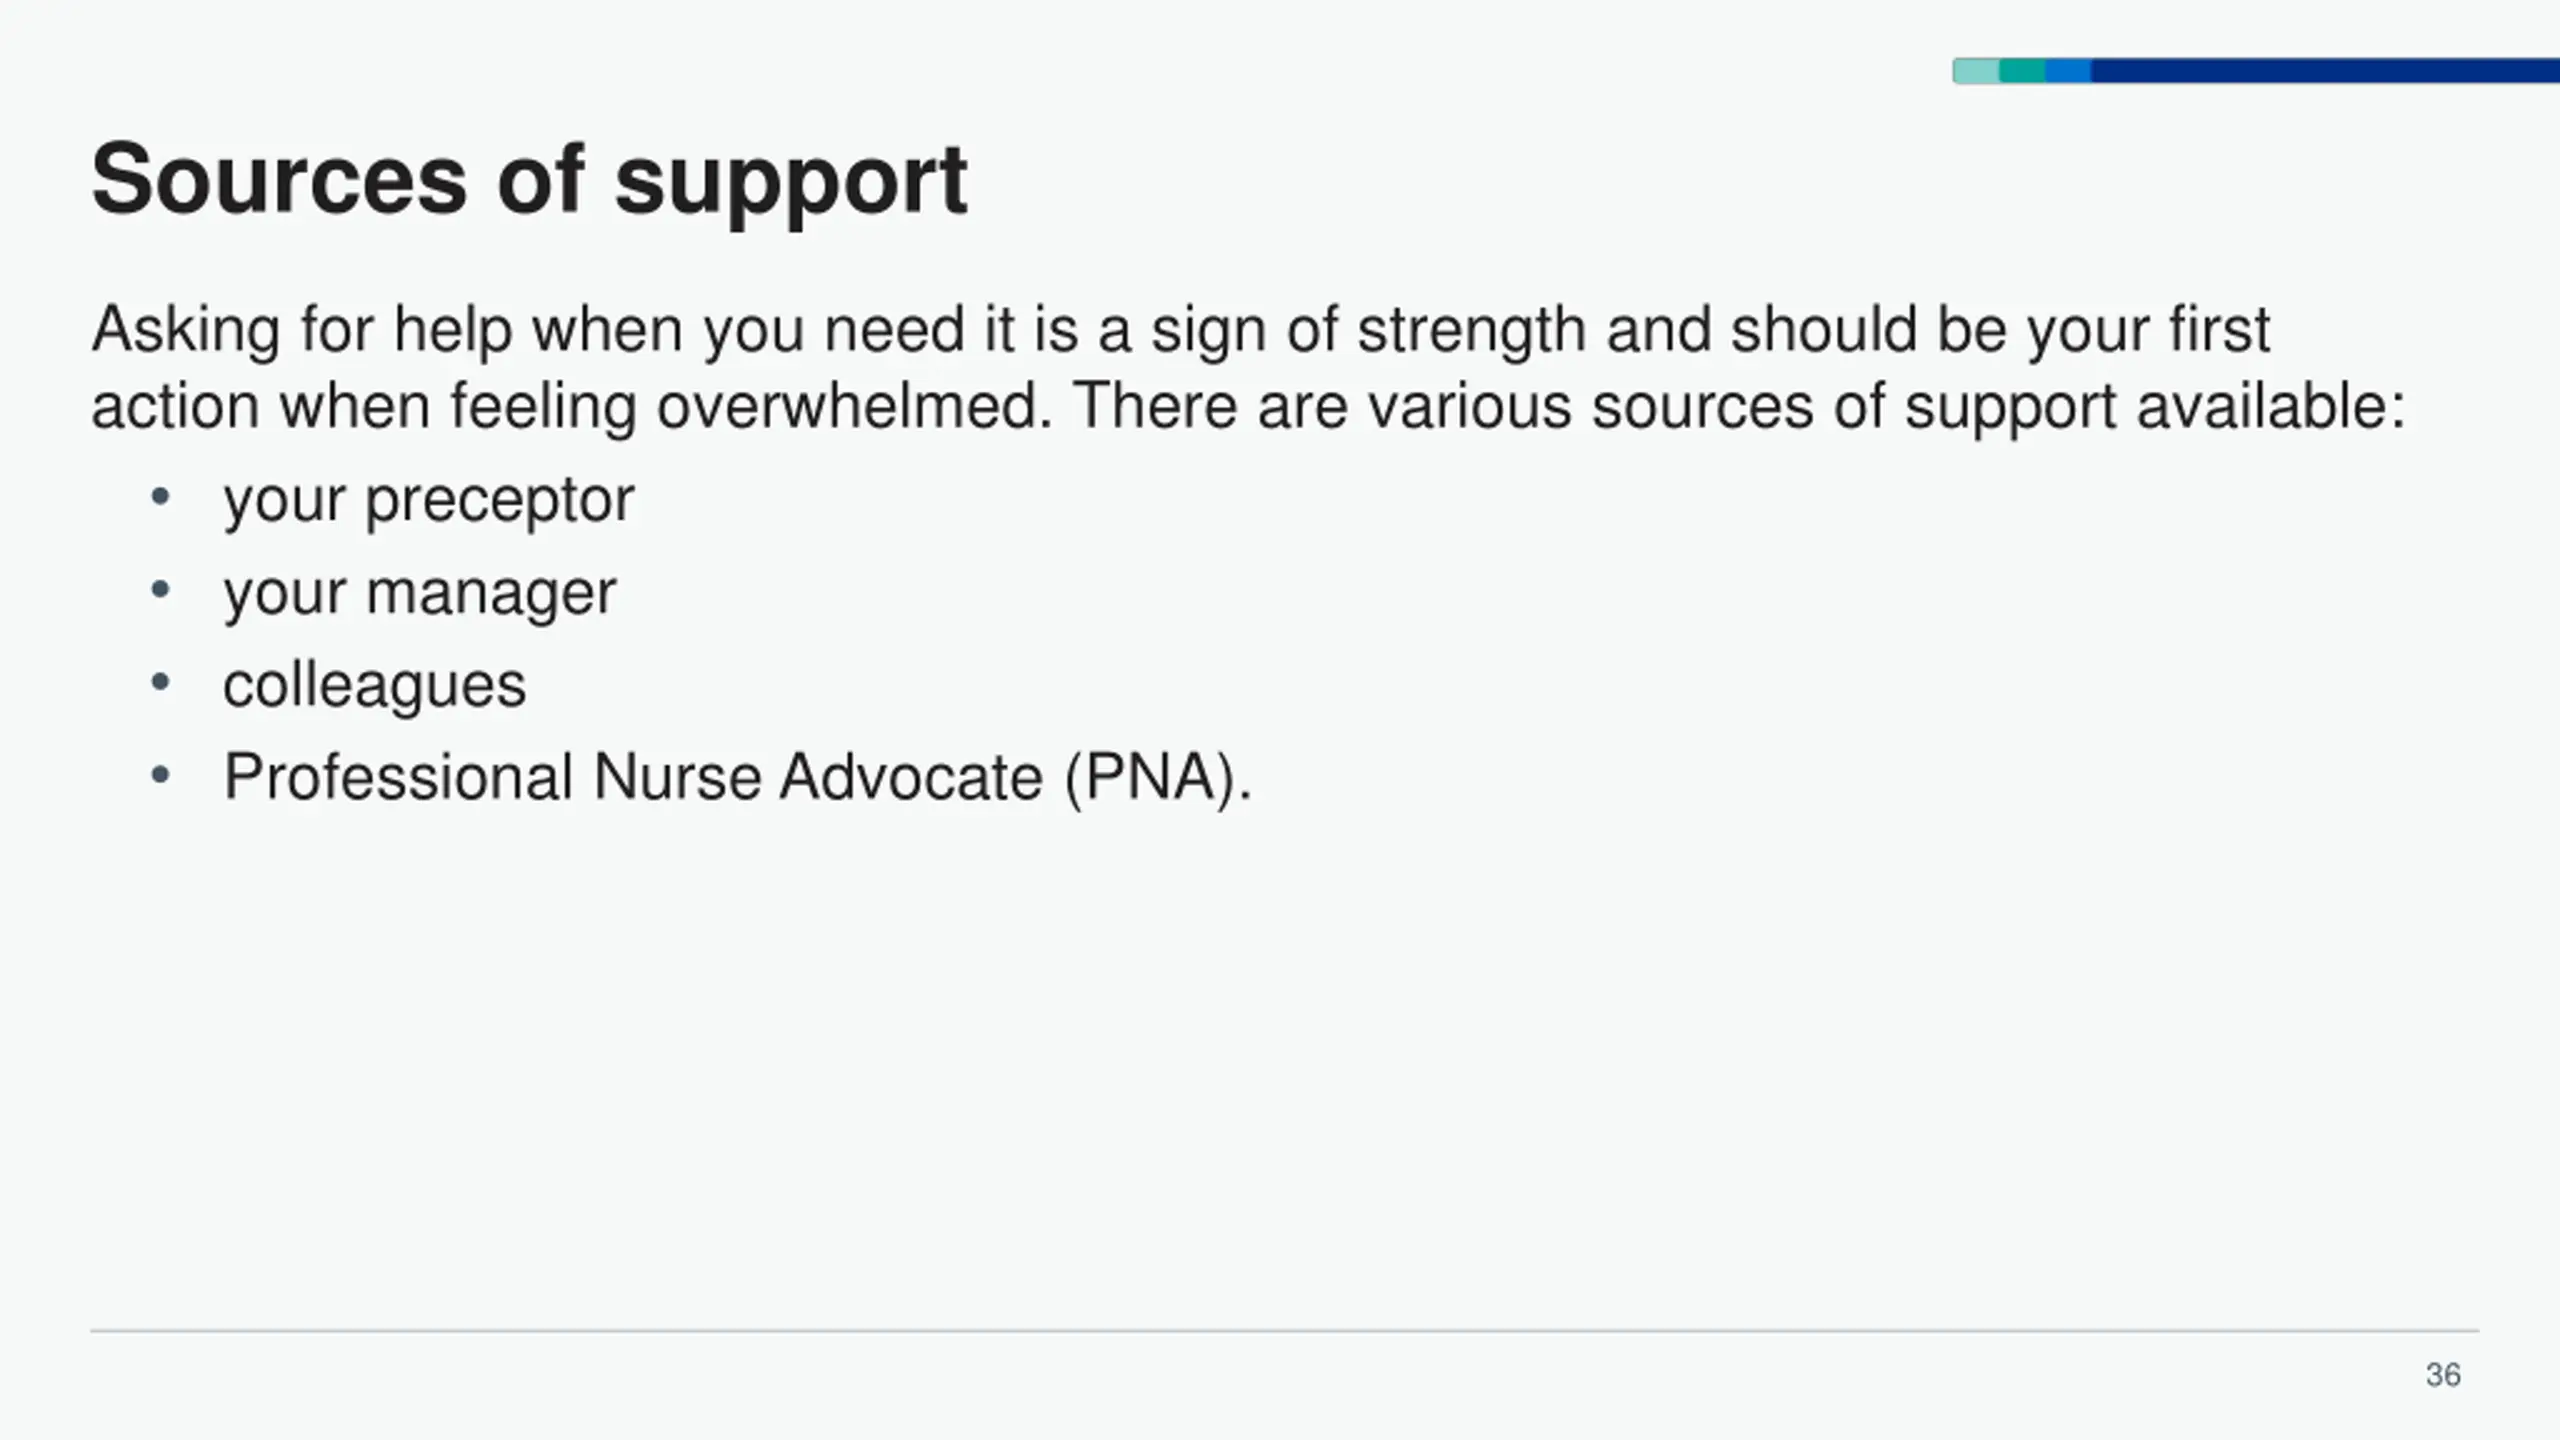Click the bullet dot before "colleagues"
The width and height of the screenshot is (2560, 1440).
pos(160,683)
